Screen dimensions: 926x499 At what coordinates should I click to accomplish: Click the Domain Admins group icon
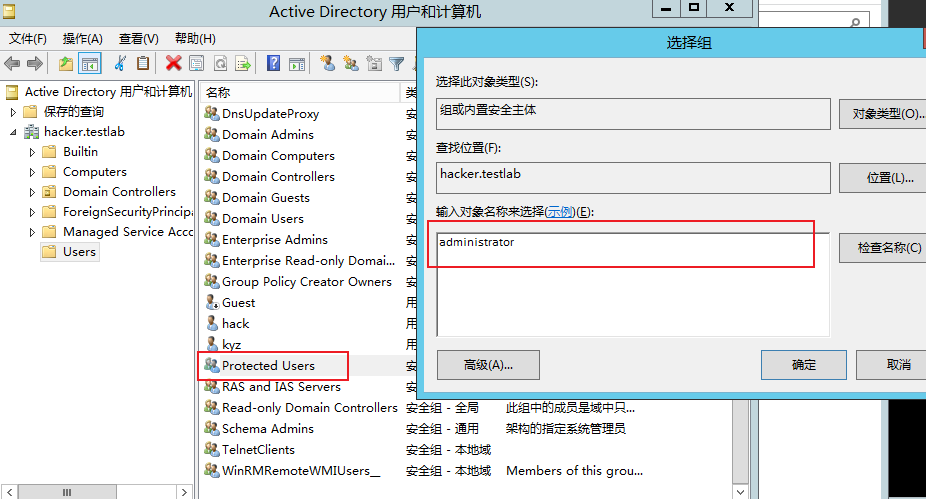[211, 134]
